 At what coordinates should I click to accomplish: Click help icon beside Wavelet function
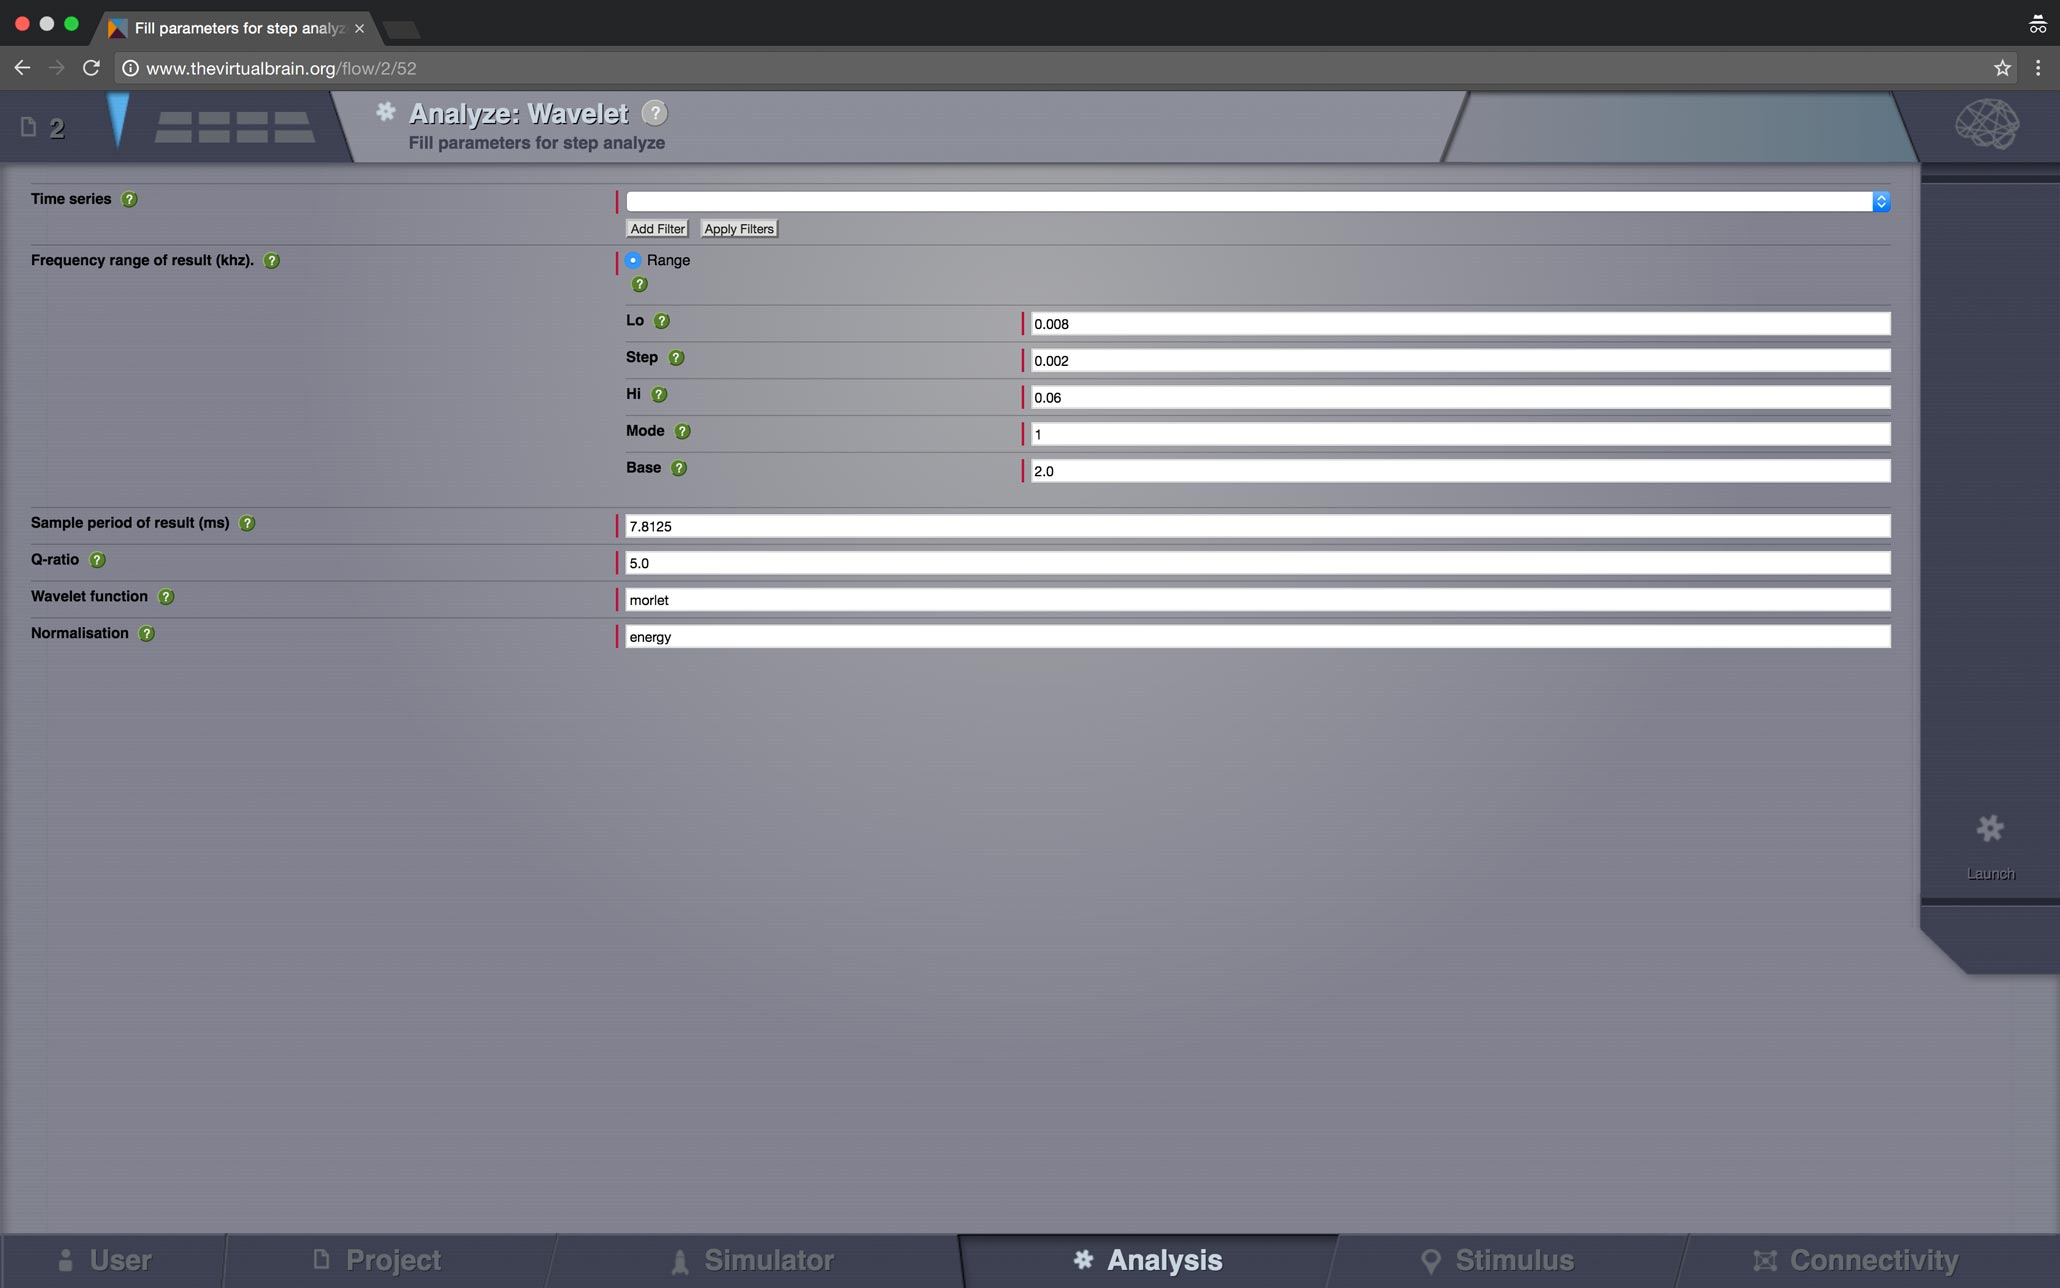(x=166, y=597)
